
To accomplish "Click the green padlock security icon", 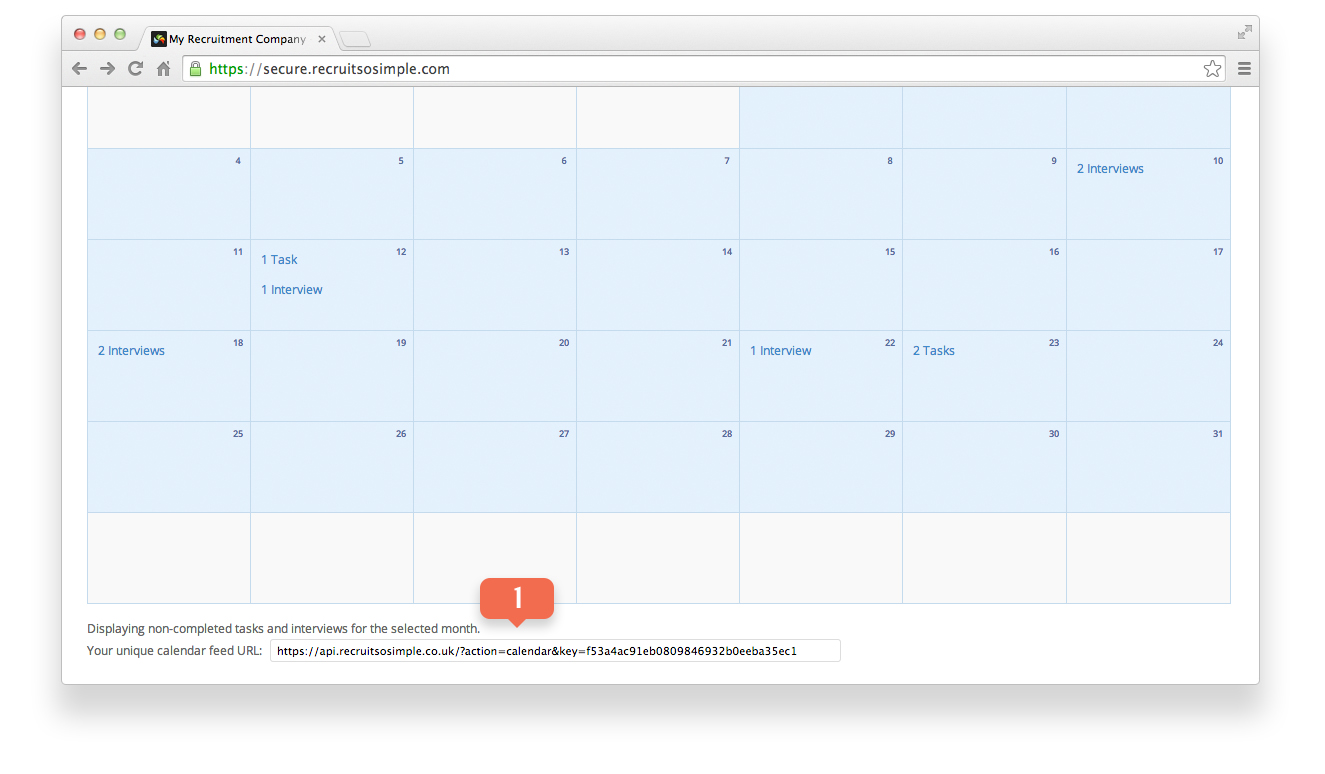I will pos(195,69).
